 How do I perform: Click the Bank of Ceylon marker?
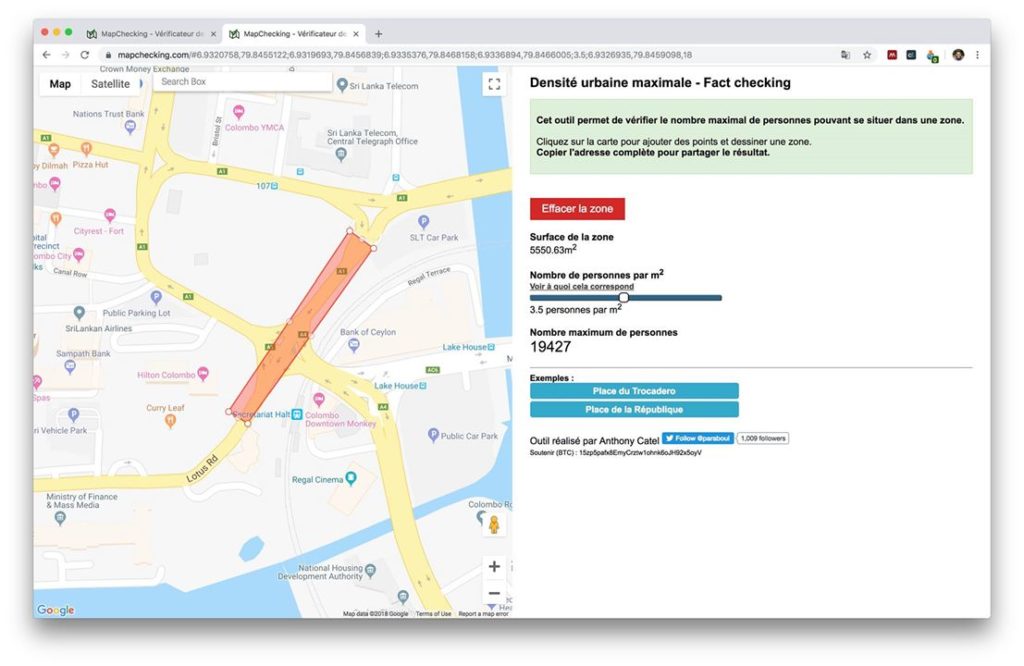tap(353, 346)
